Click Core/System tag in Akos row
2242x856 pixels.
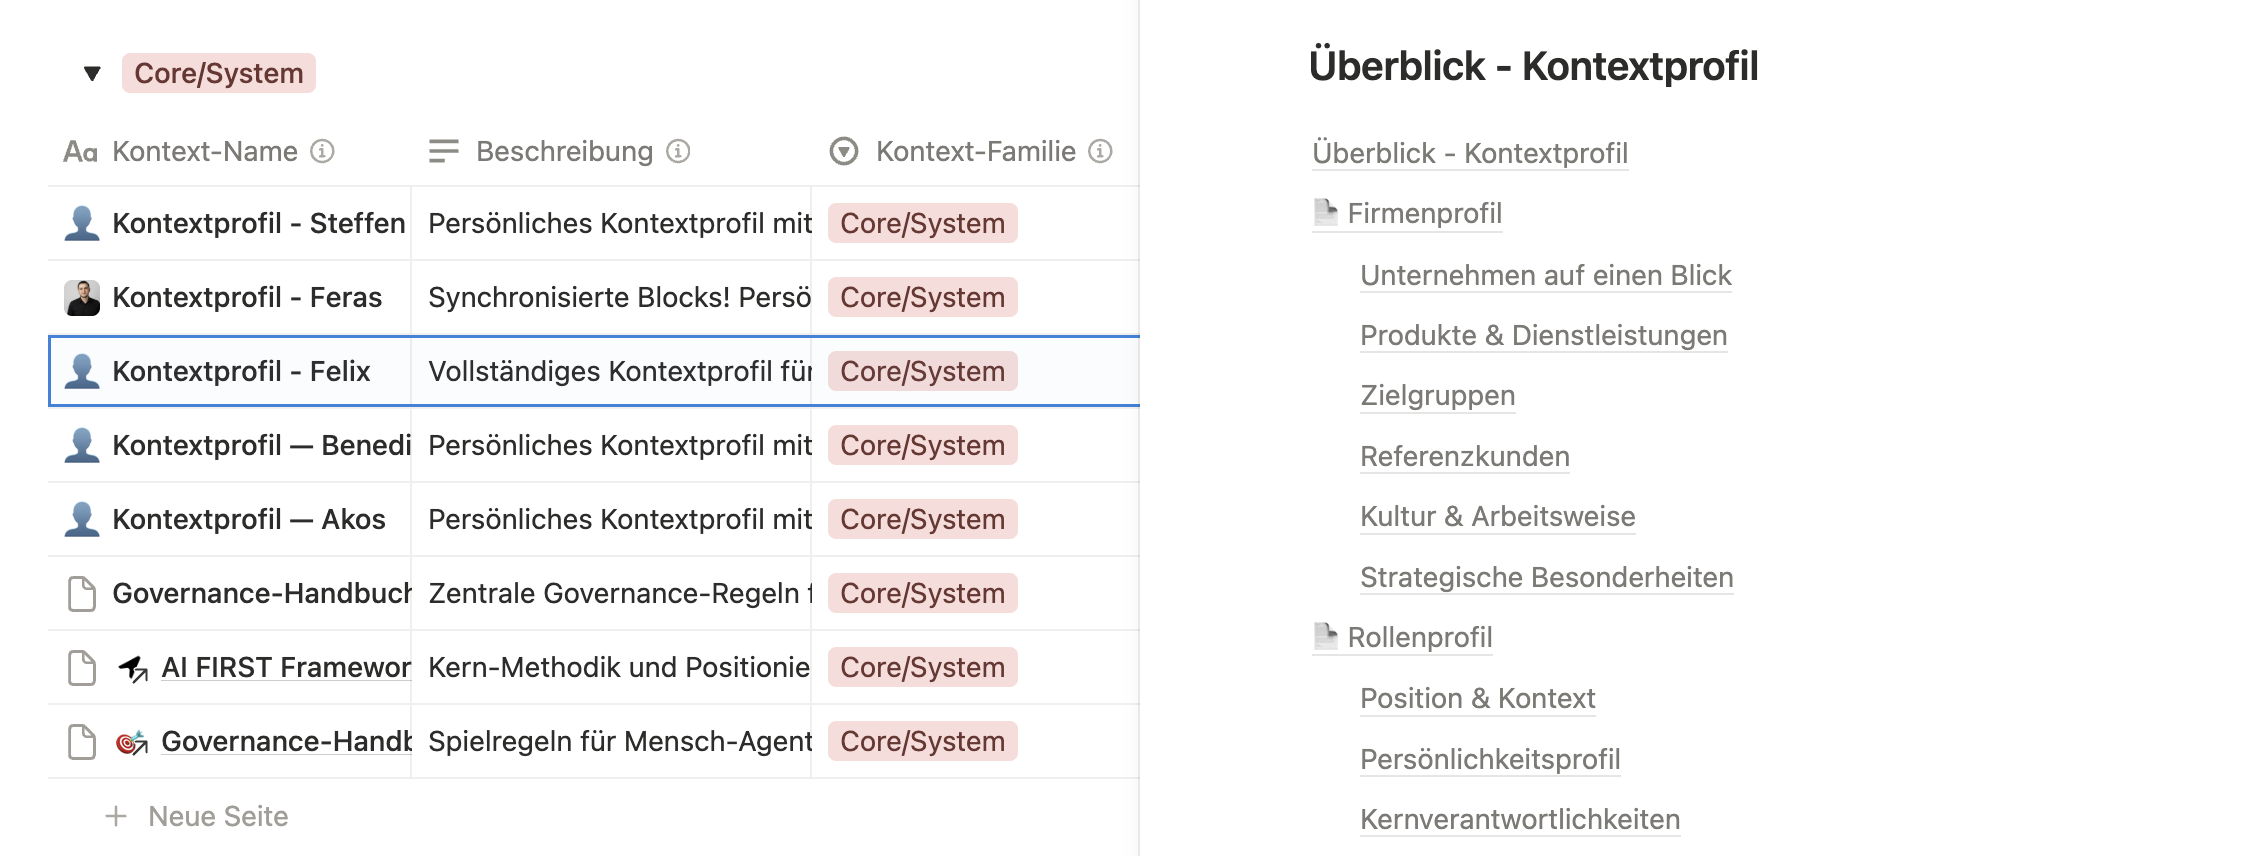(x=922, y=519)
